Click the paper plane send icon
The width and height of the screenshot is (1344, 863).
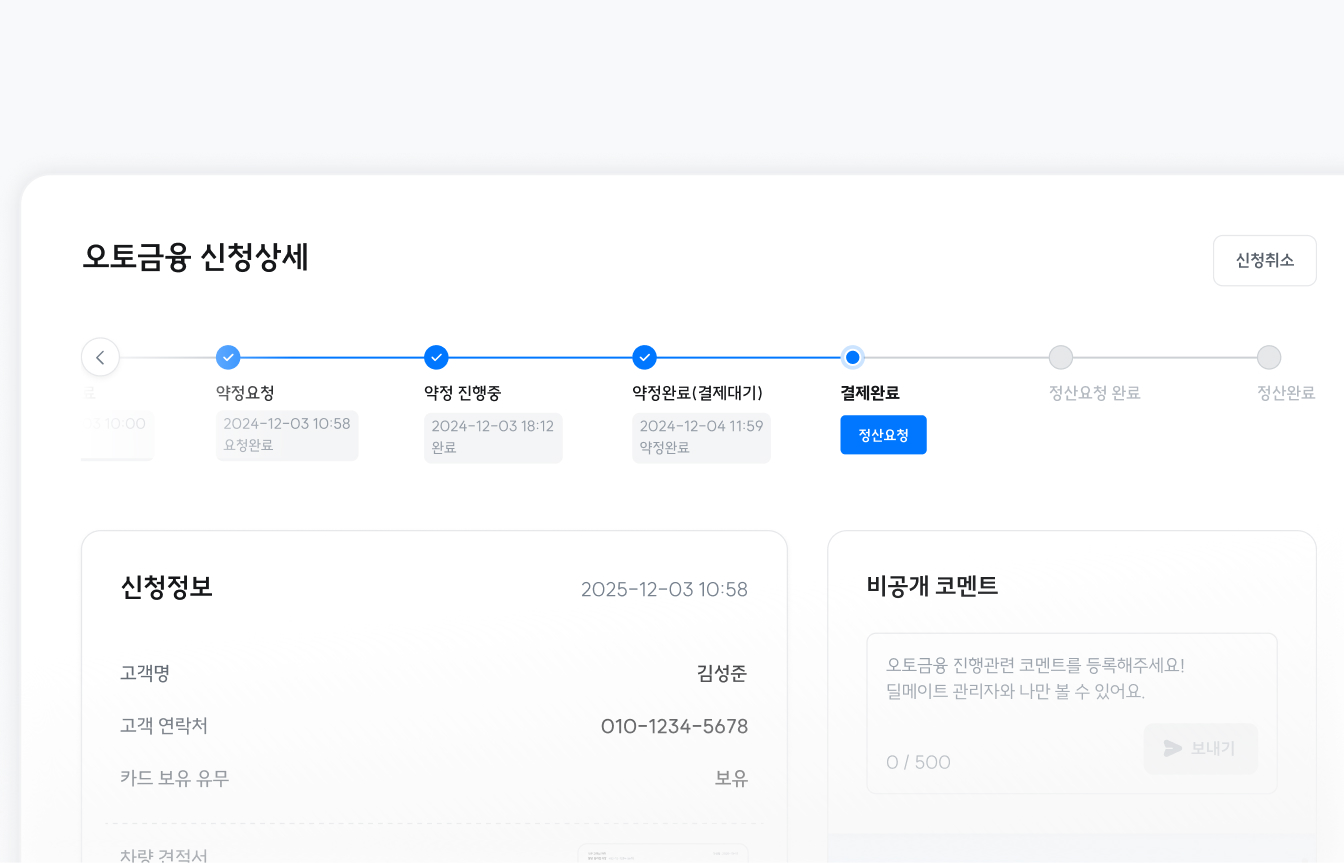(1173, 748)
